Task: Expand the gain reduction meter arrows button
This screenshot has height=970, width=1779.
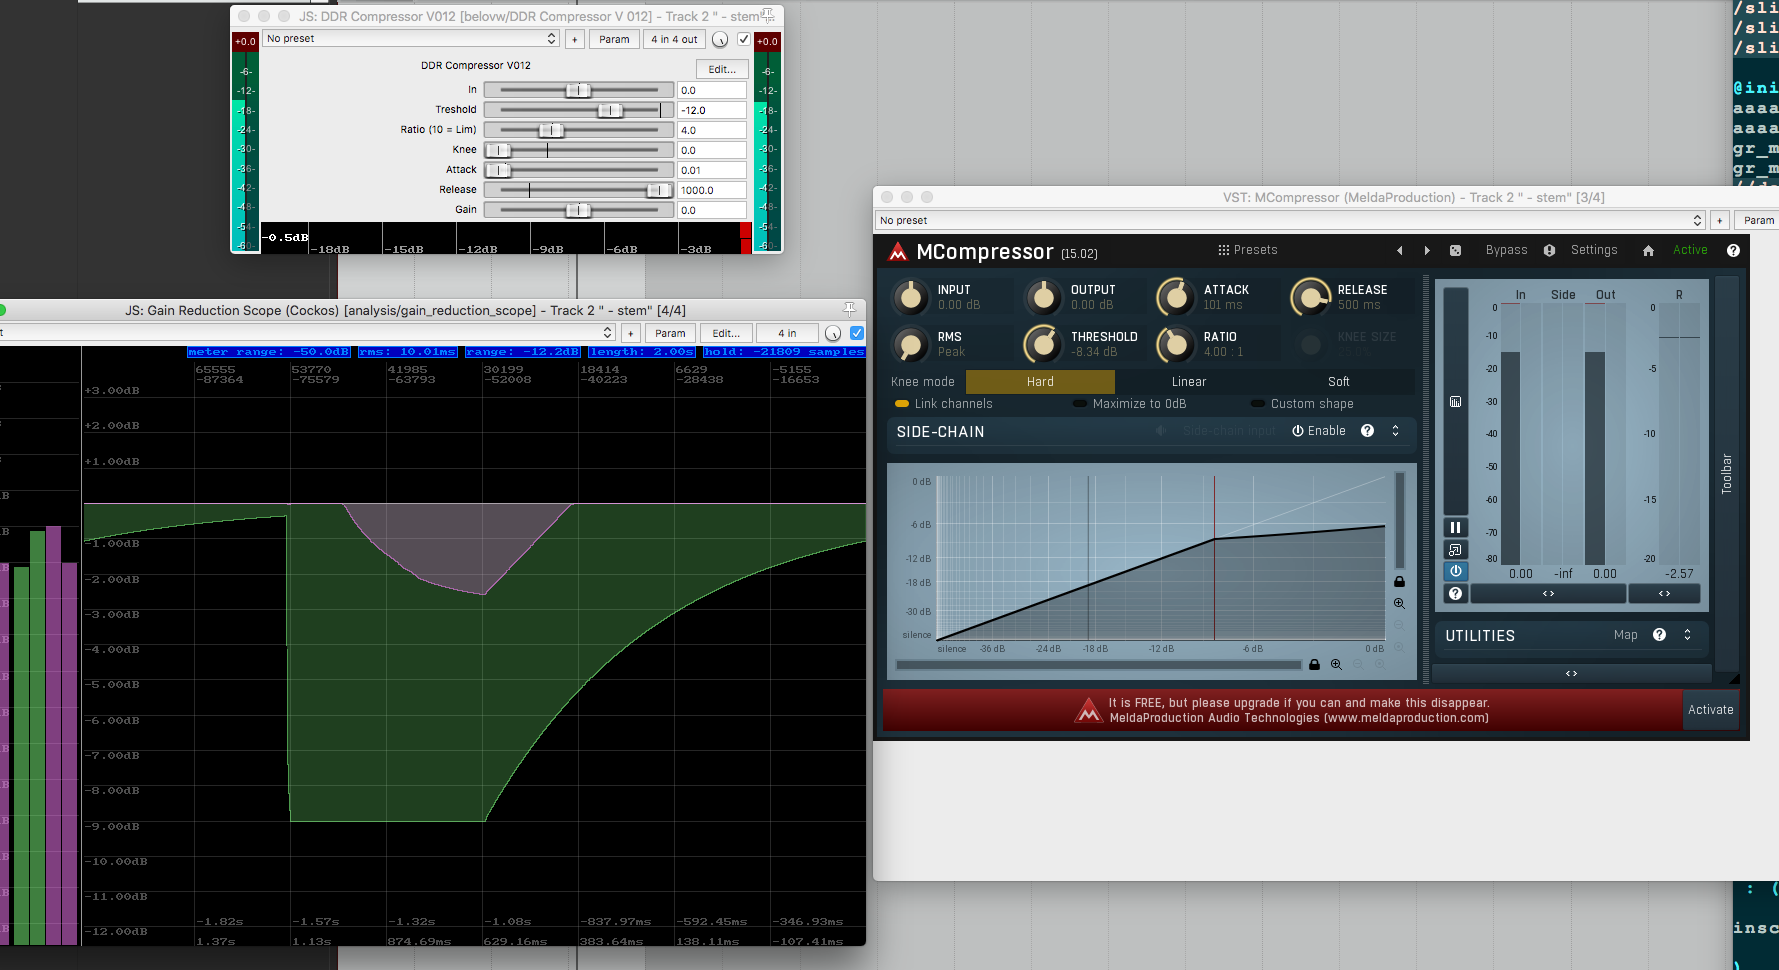Action: 1664,594
